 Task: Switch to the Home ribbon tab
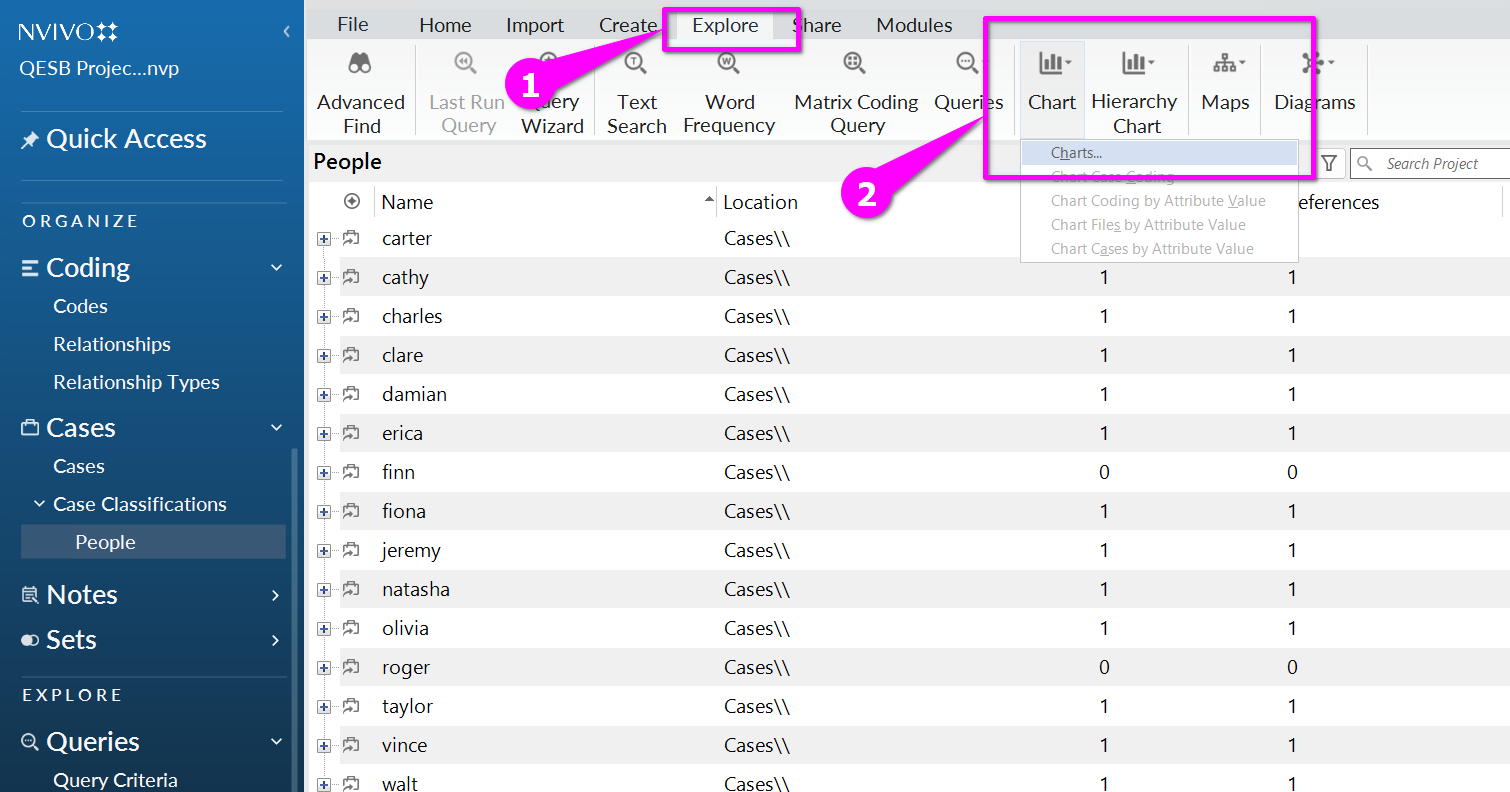click(445, 26)
